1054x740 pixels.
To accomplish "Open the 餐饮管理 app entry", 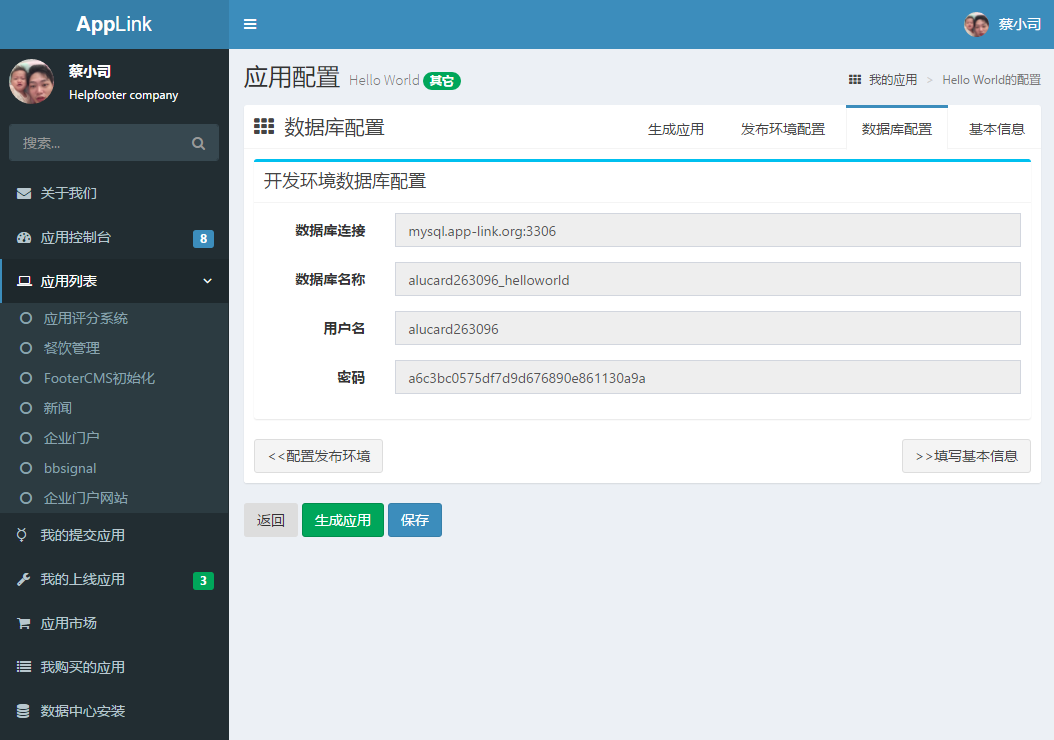I will [x=114, y=348].
